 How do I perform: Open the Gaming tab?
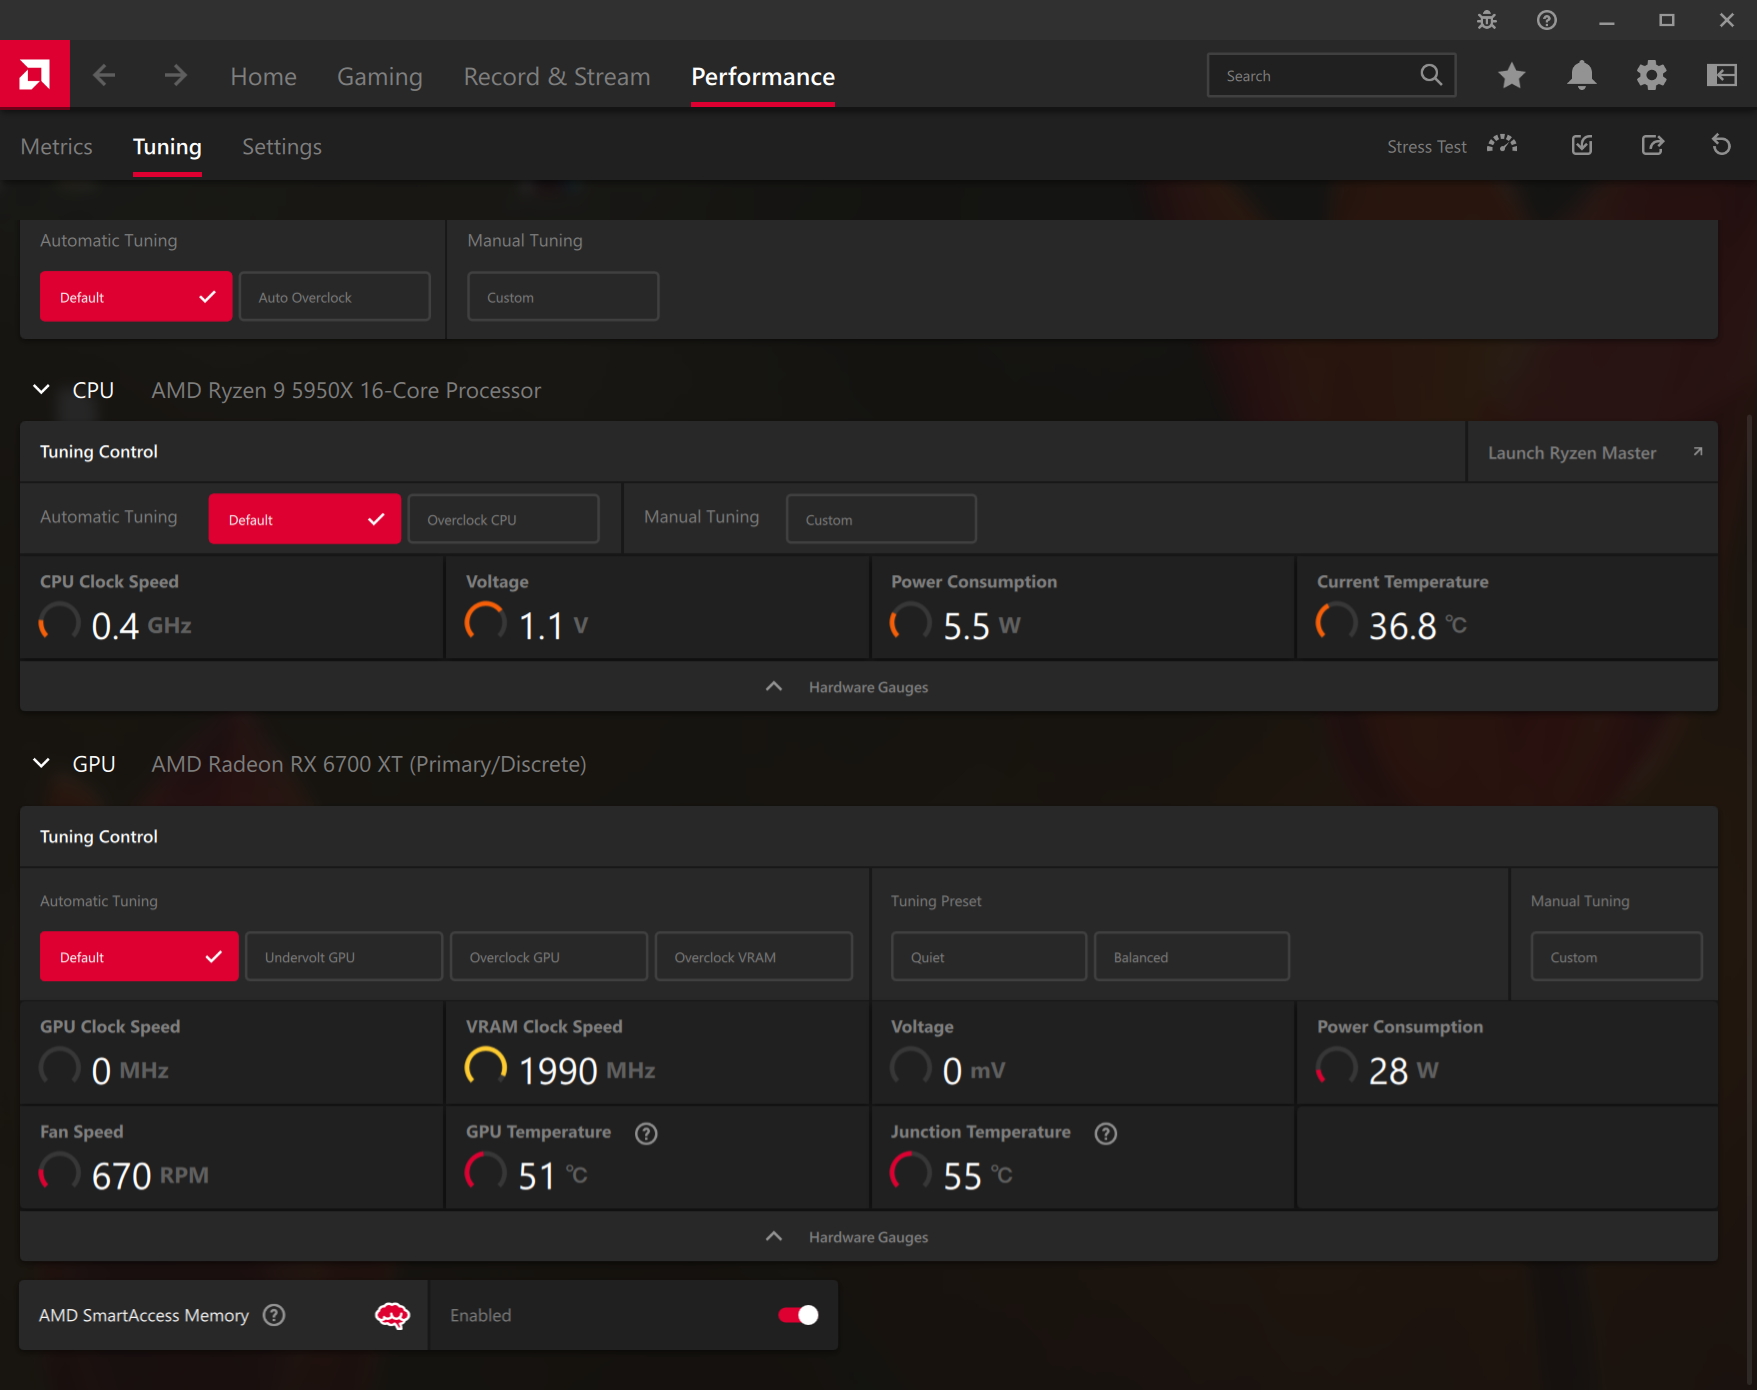pyautogui.click(x=379, y=76)
